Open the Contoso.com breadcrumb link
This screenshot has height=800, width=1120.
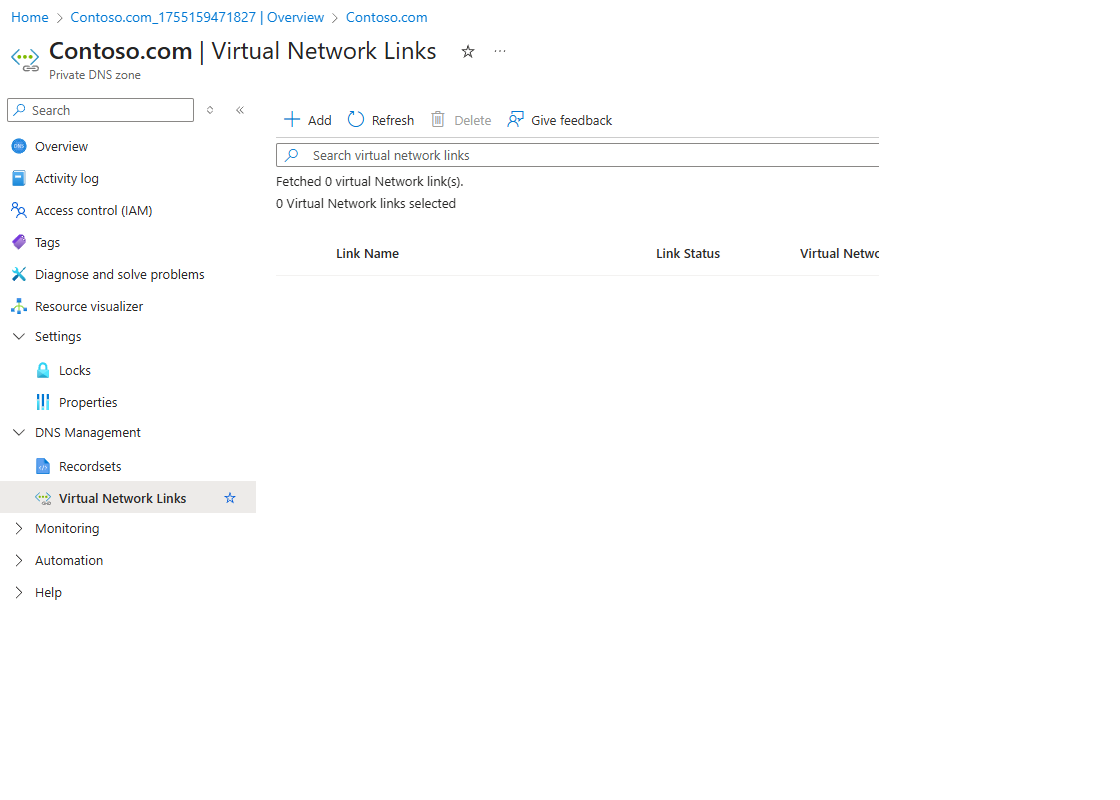coord(386,17)
